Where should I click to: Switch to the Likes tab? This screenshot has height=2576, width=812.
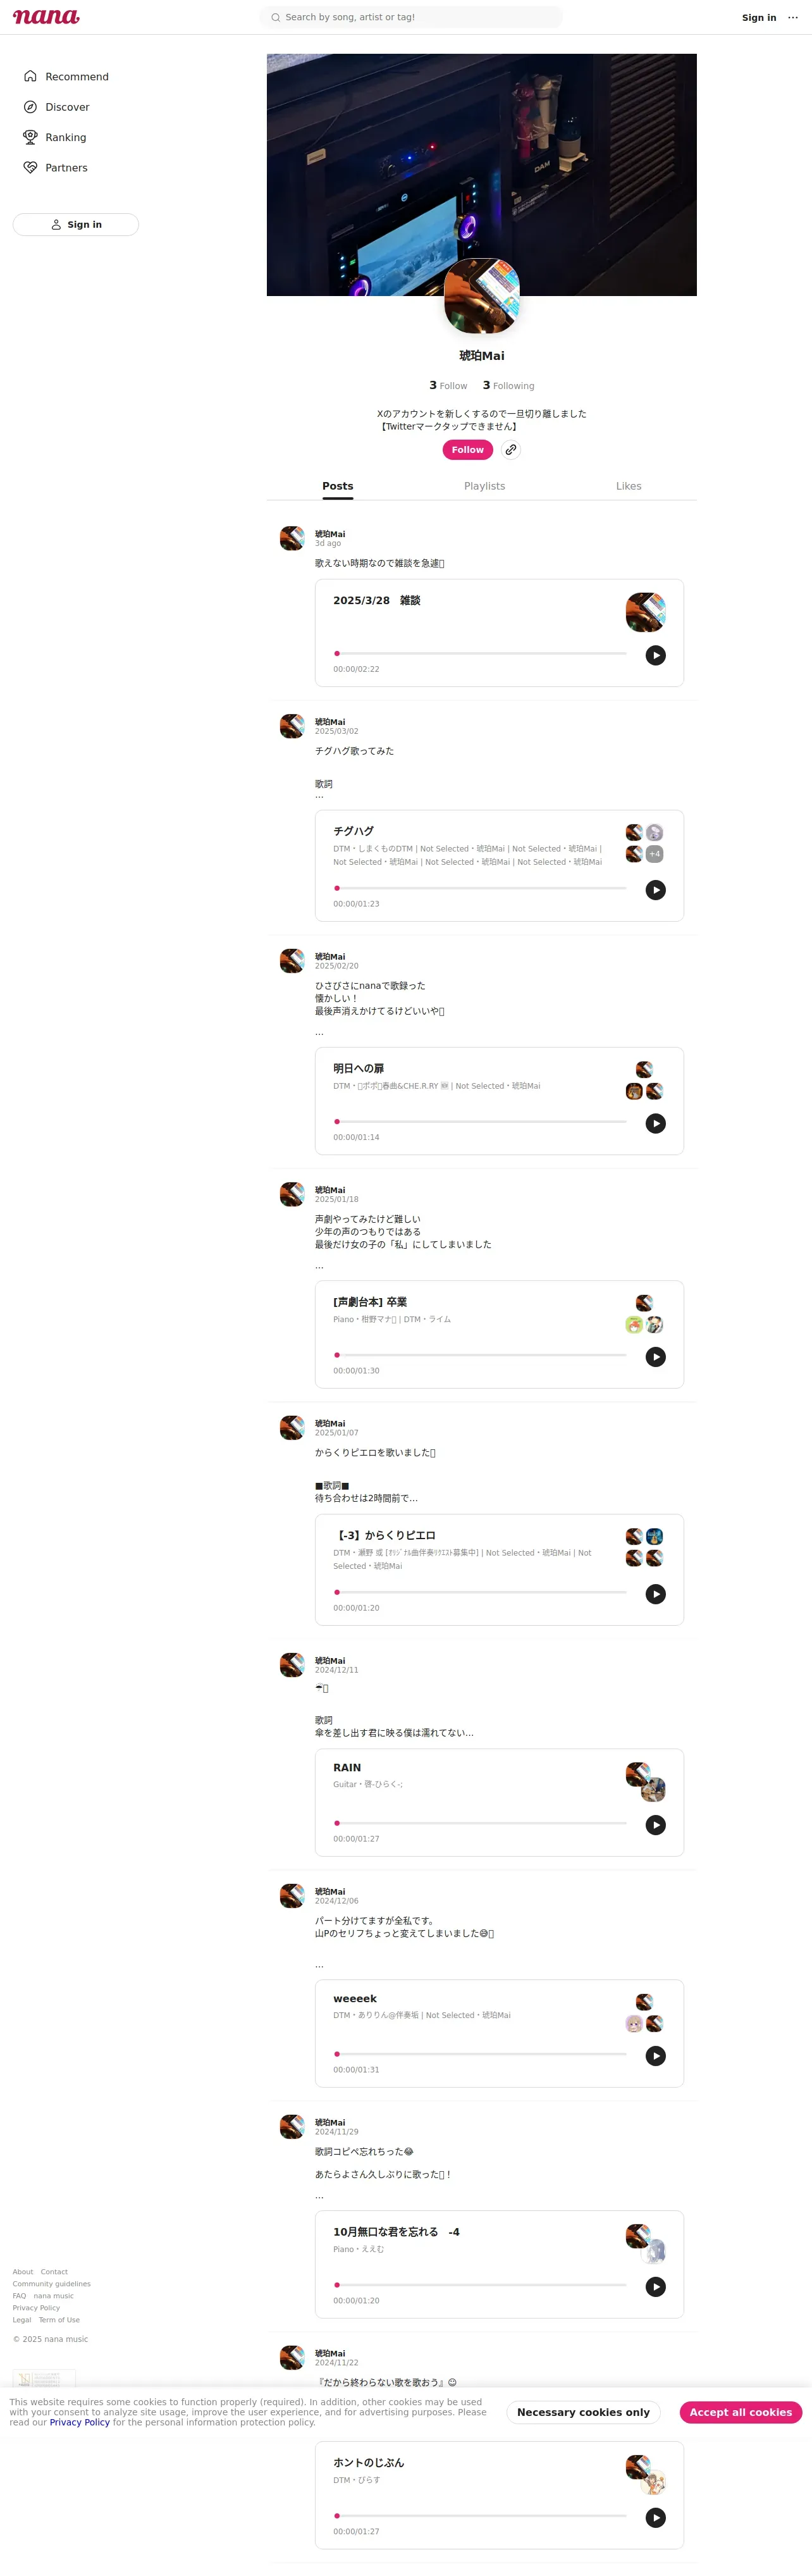pos(629,486)
